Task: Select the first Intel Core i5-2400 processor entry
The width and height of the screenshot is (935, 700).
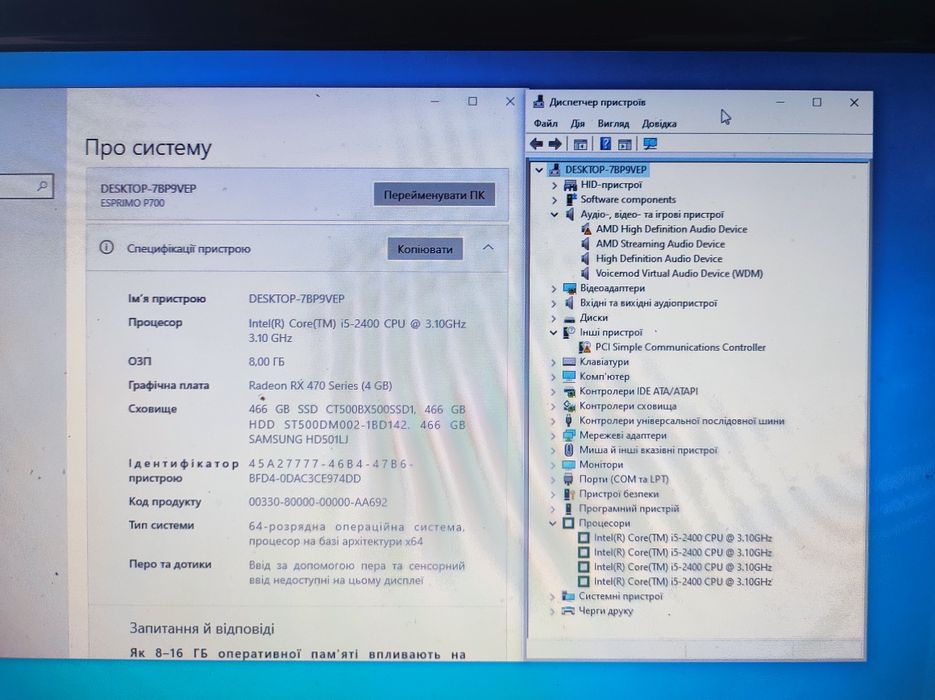Action: (x=682, y=538)
